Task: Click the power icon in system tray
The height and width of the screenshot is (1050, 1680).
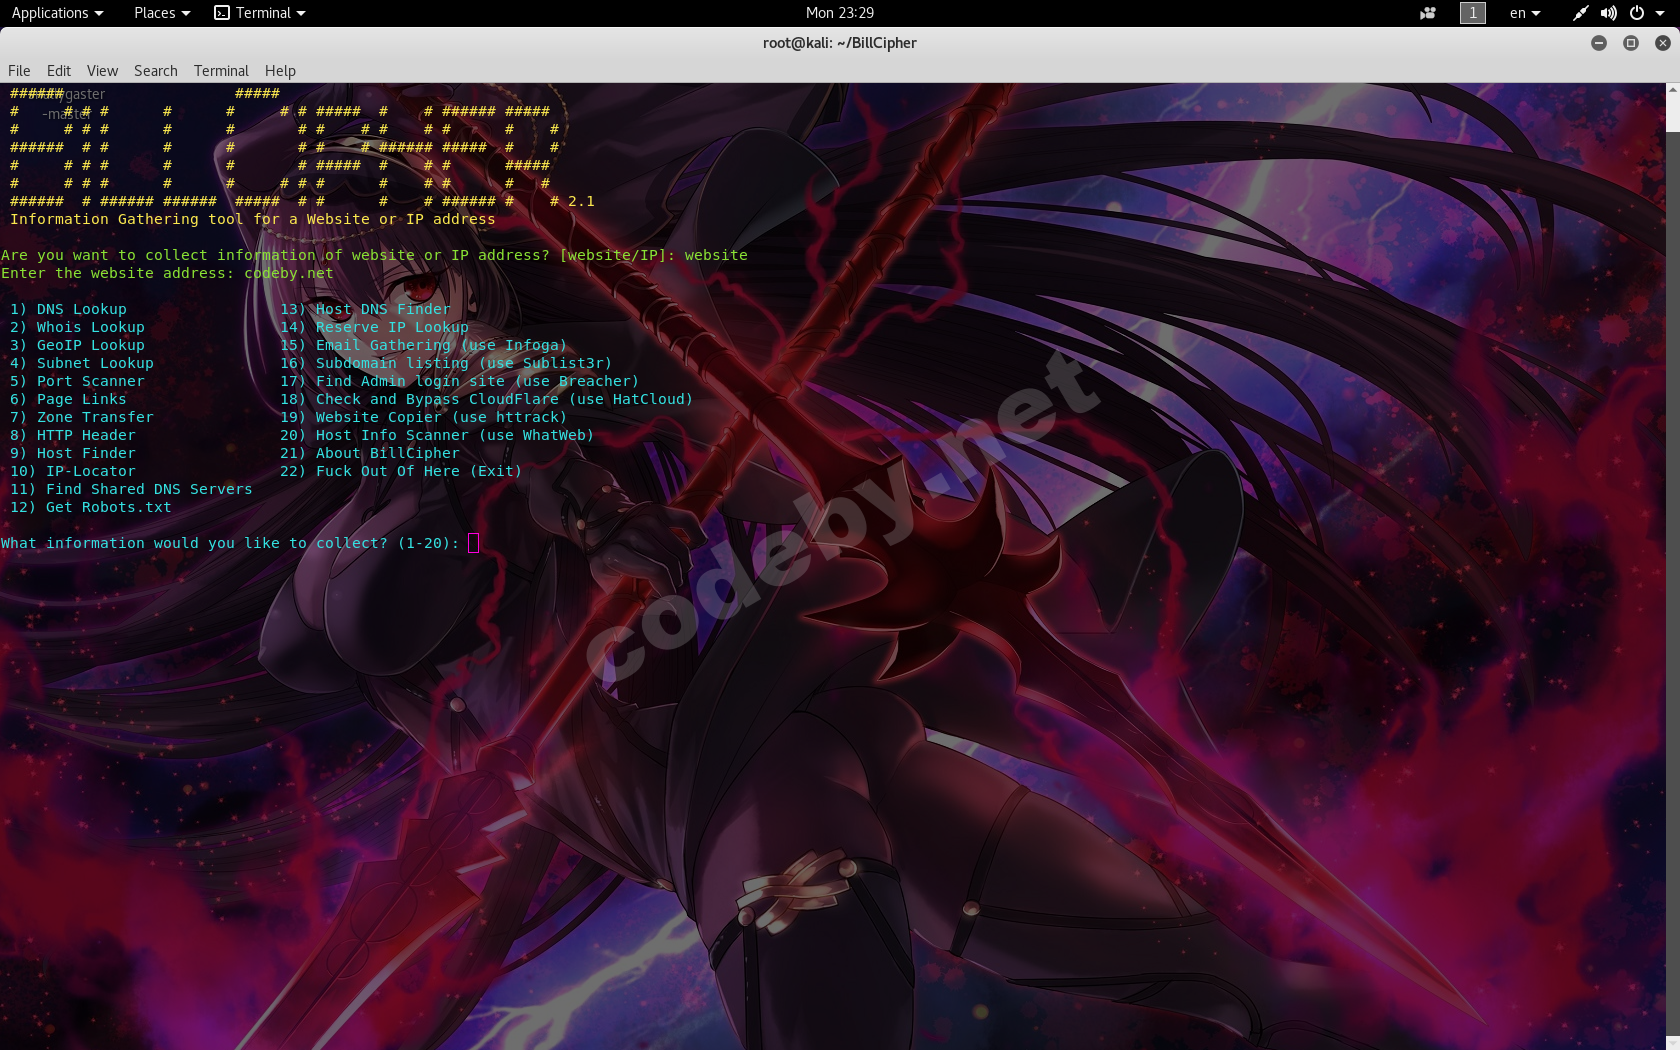Action: click(x=1637, y=13)
